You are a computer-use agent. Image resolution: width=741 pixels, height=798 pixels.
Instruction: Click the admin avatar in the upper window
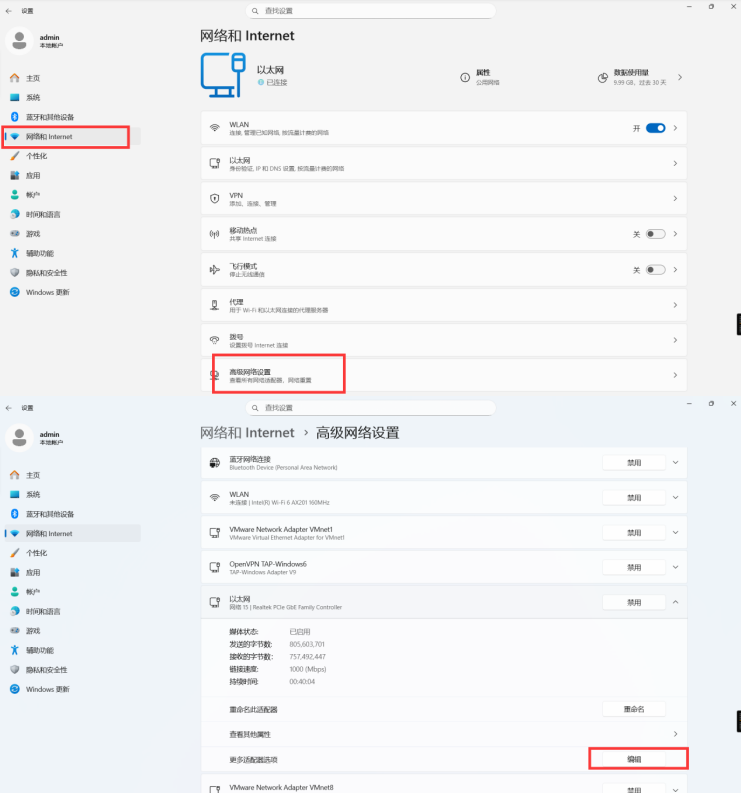19,41
